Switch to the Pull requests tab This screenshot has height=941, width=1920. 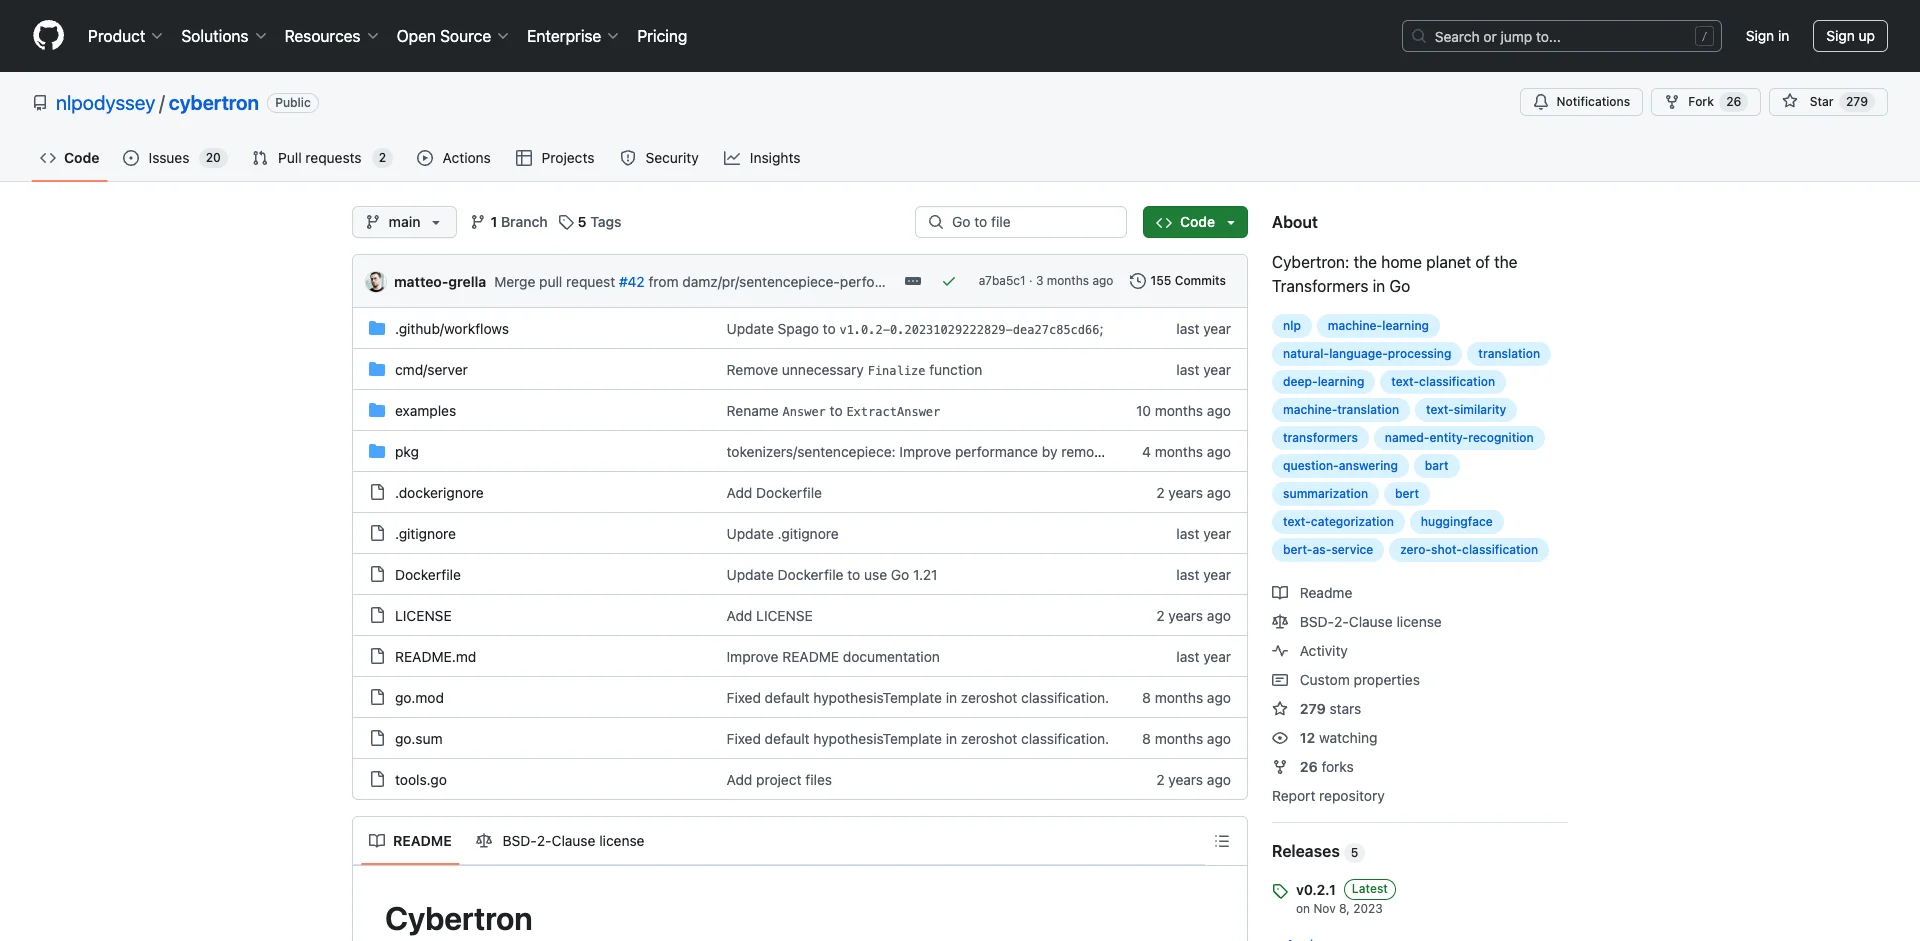(x=322, y=158)
